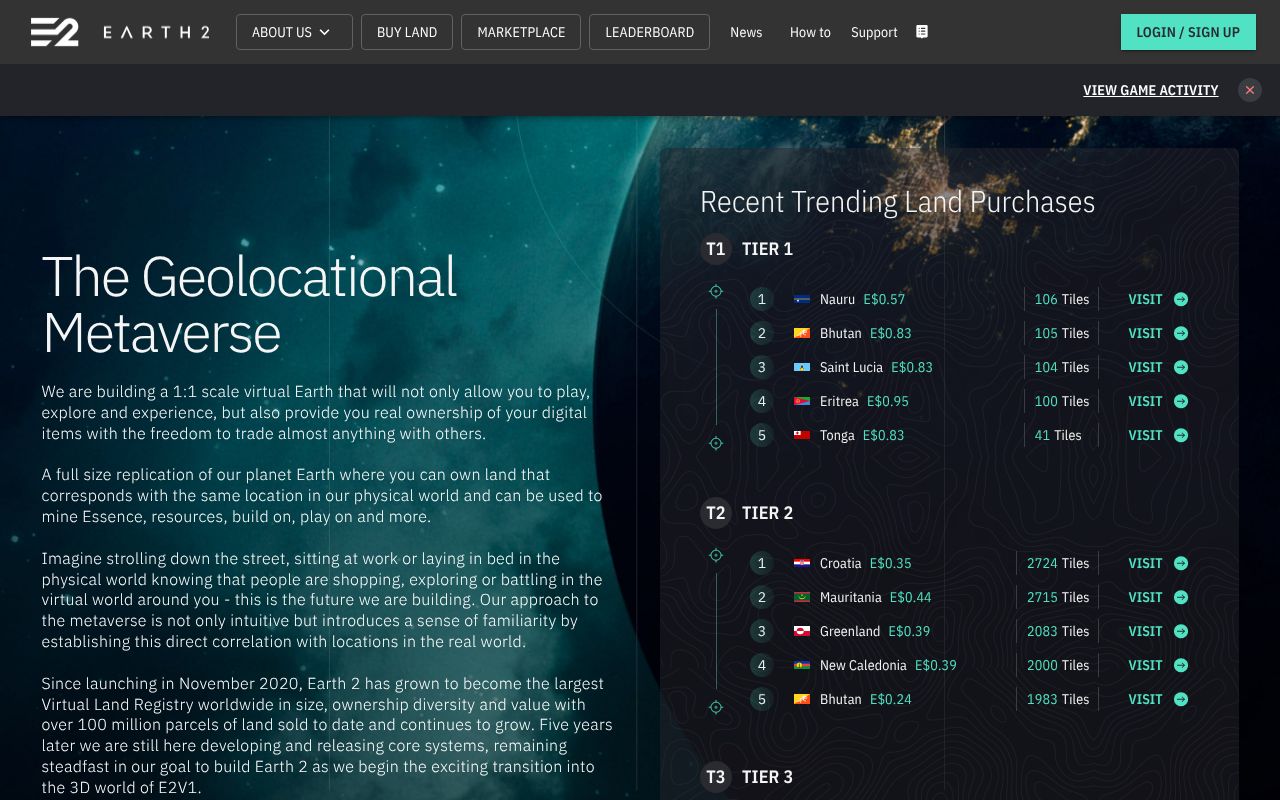1280x800 pixels.
Task: Click the arrow icon beside Nauru's Visit
Action: click(1181, 299)
